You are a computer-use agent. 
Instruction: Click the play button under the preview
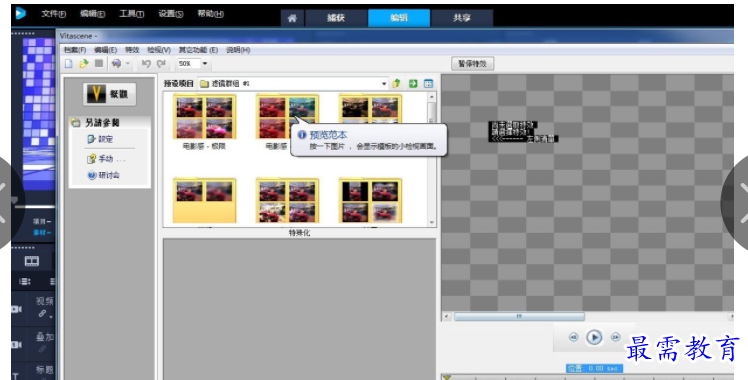click(x=594, y=337)
